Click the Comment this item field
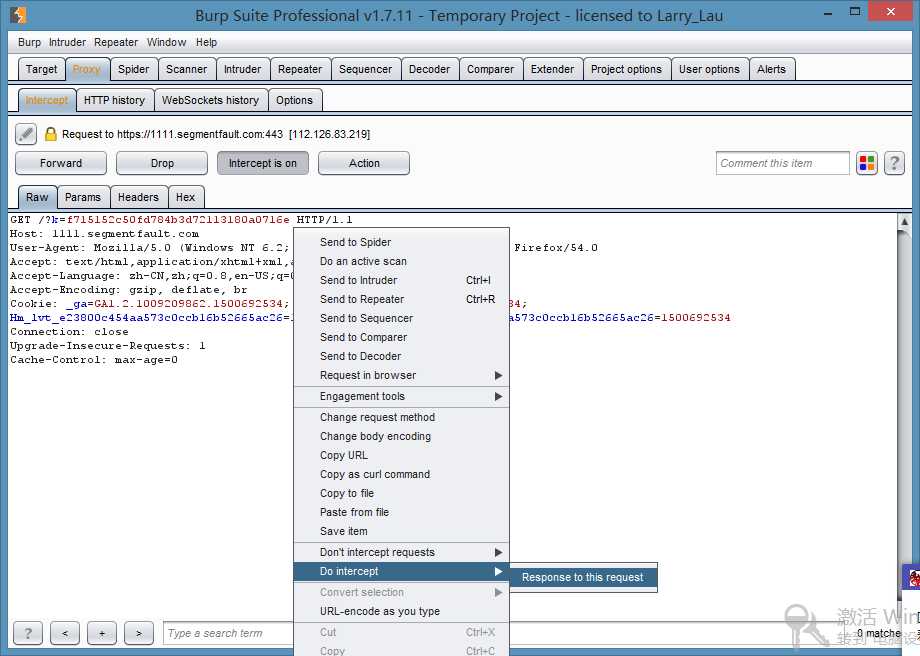Image resolution: width=920 pixels, height=656 pixels. pyautogui.click(x=782, y=163)
